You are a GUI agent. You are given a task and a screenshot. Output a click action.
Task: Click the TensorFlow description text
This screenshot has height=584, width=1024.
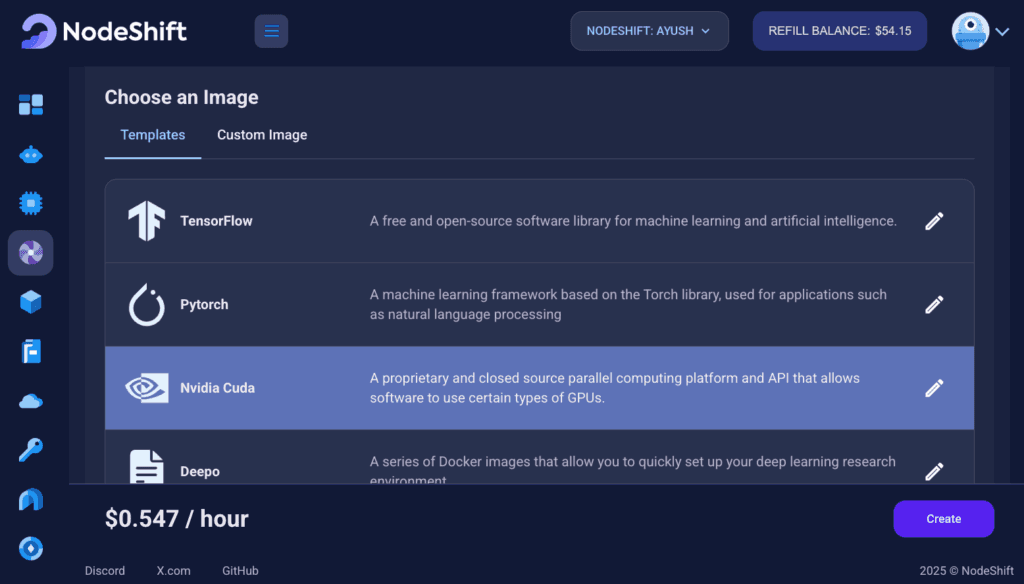[633, 221]
